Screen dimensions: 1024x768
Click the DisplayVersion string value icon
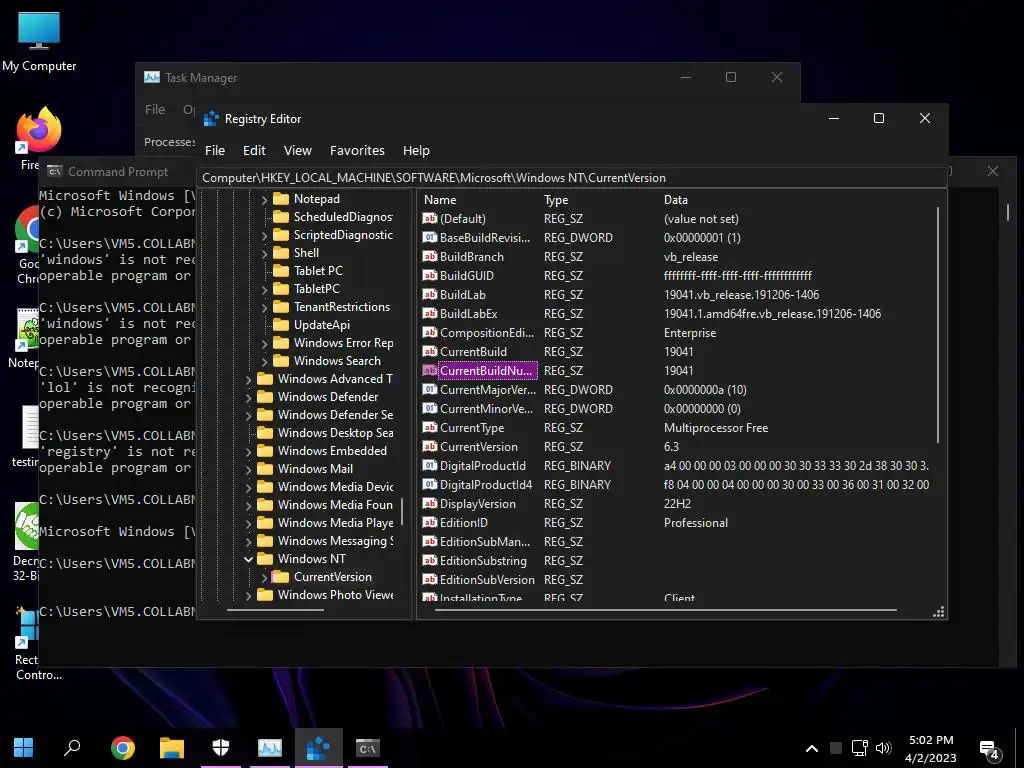[430, 503]
